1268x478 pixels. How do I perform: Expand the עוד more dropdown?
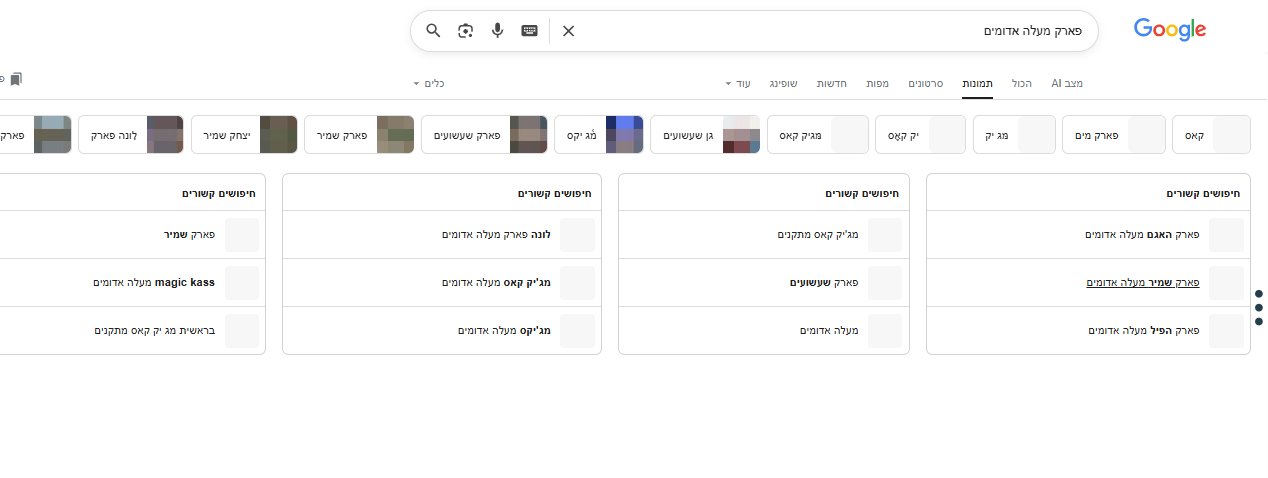738,83
